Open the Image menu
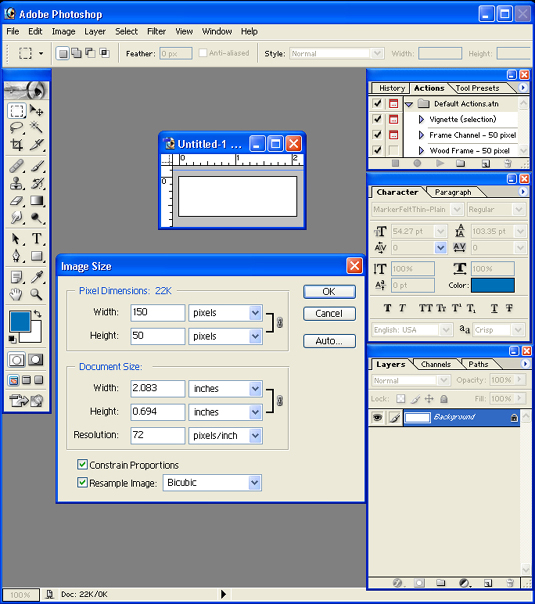The height and width of the screenshot is (604, 535). 64,32
